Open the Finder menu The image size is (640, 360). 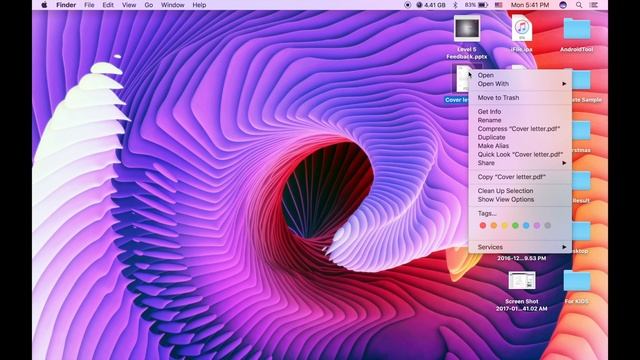[x=66, y=5]
